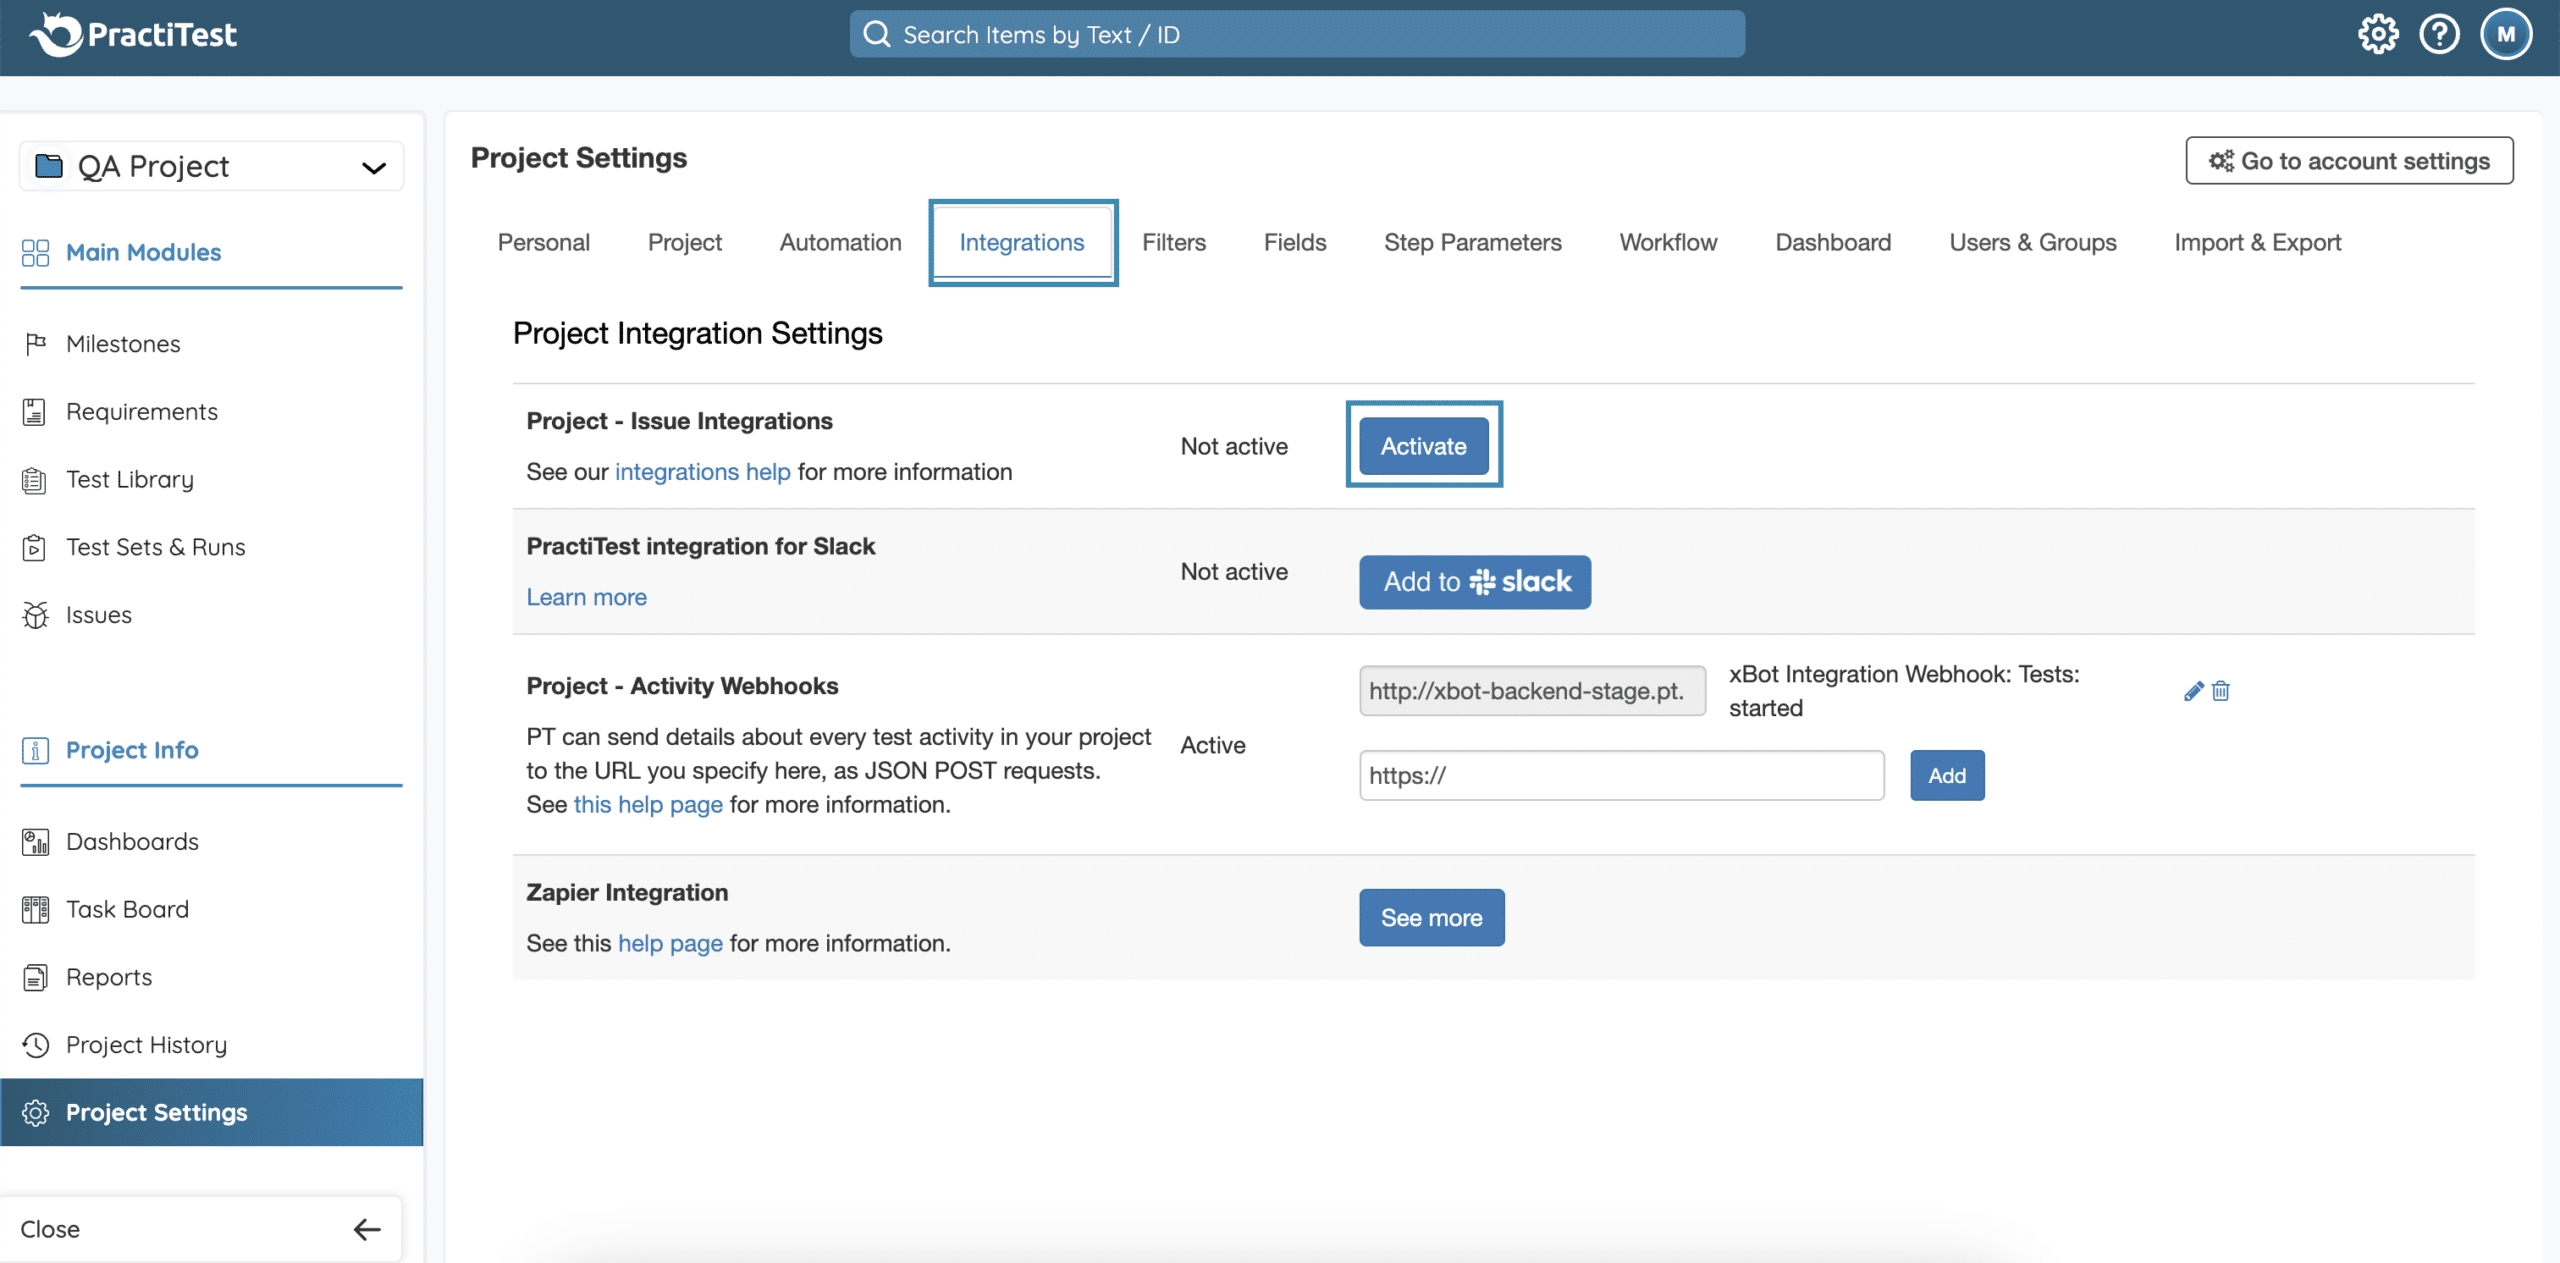Click the Task Board icon
Viewport: 2560px width, 1263px height.
(x=35, y=910)
